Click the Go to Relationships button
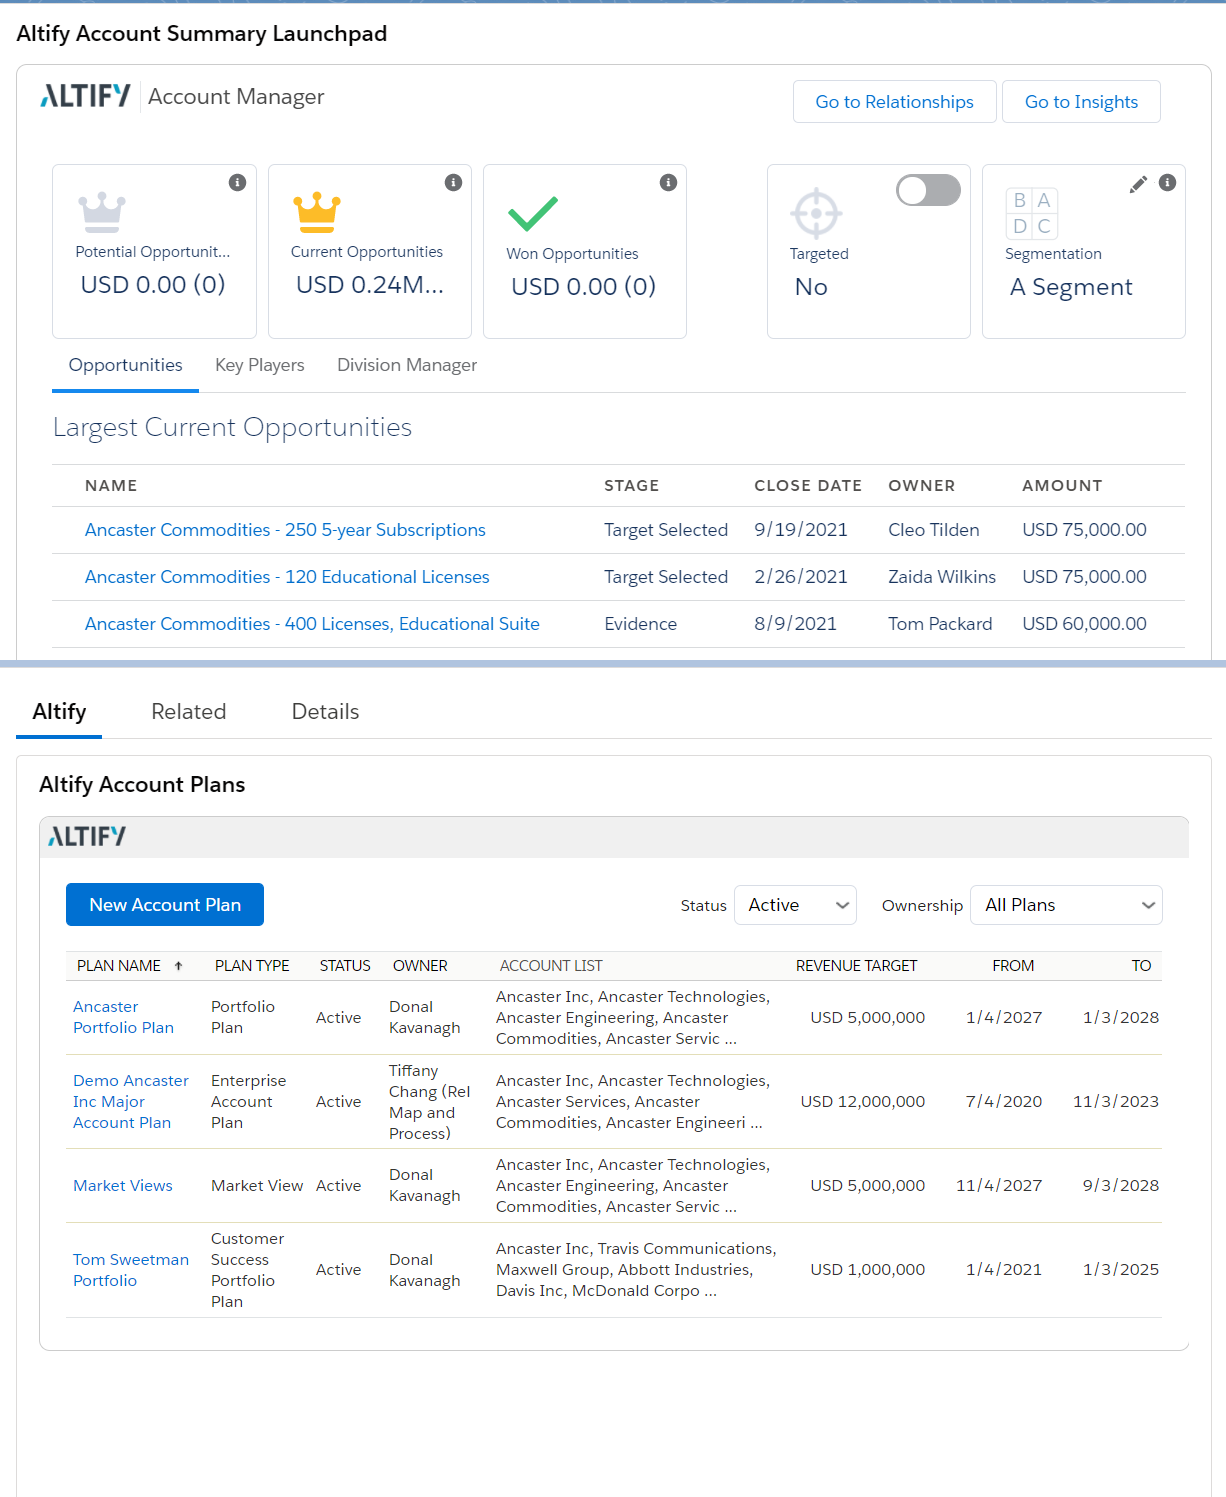Screen dimensions: 1226x1497 click(x=895, y=102)
